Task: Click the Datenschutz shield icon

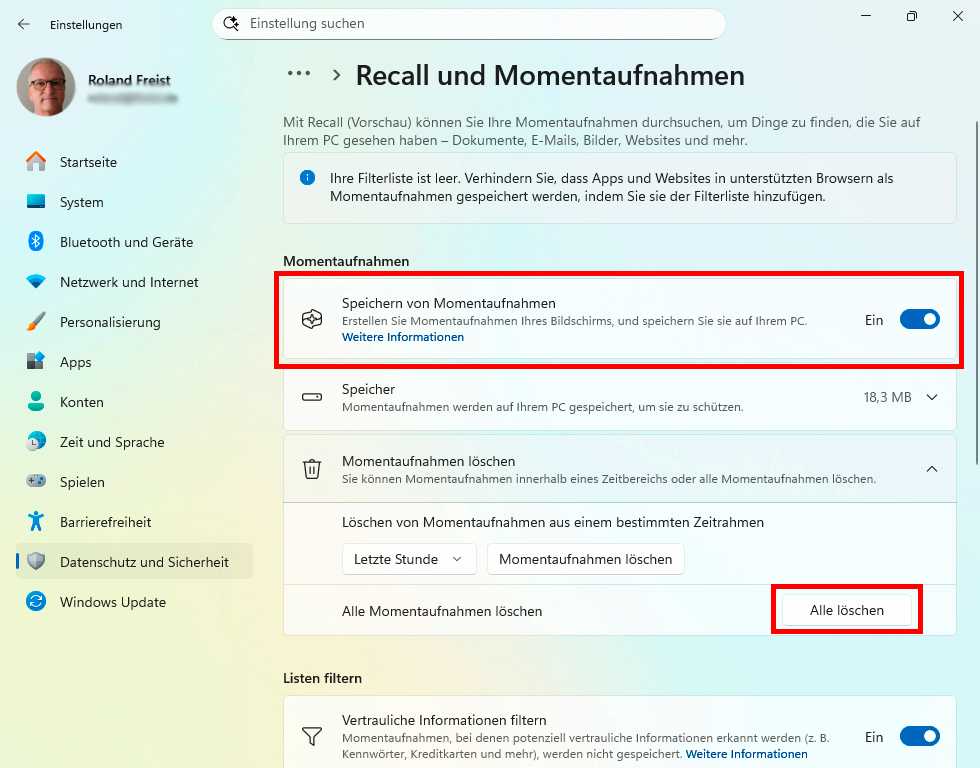Action: coord(36,561)
